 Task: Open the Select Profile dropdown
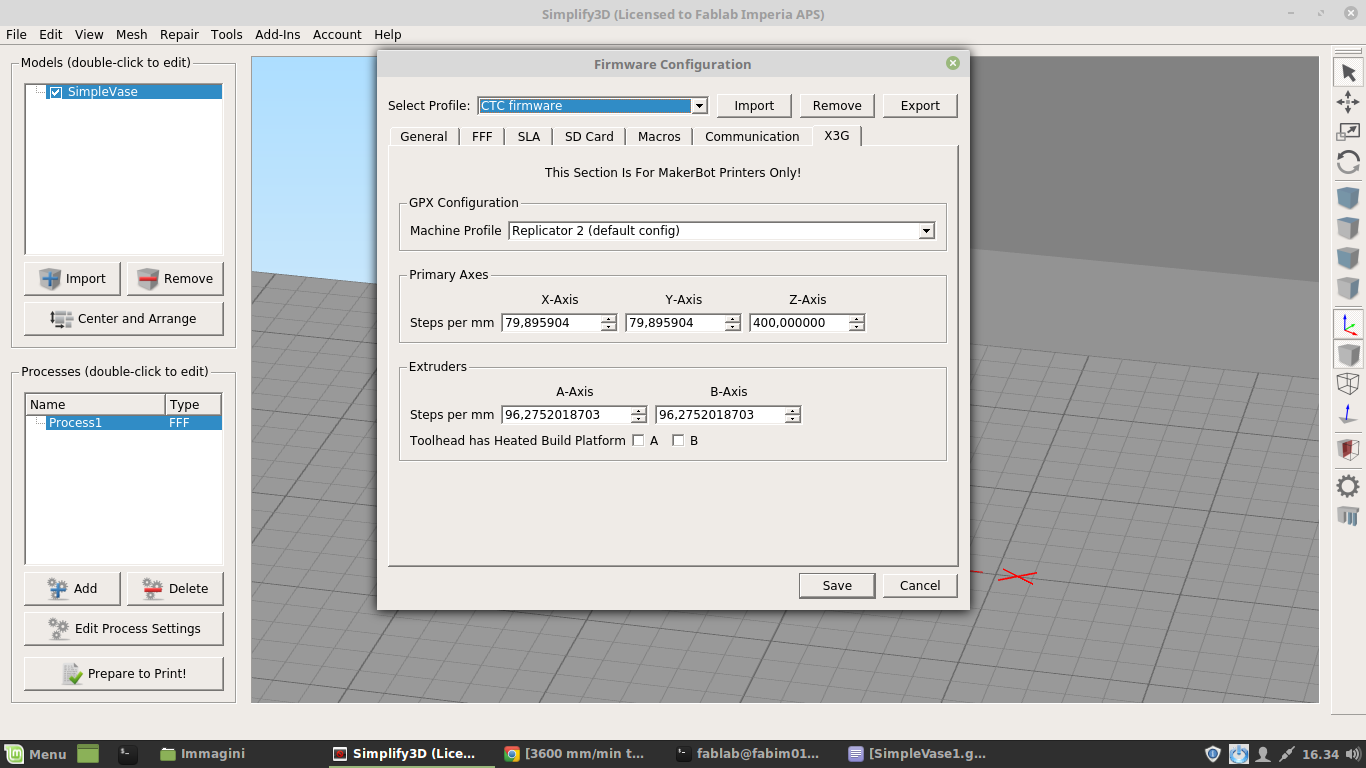593,106
